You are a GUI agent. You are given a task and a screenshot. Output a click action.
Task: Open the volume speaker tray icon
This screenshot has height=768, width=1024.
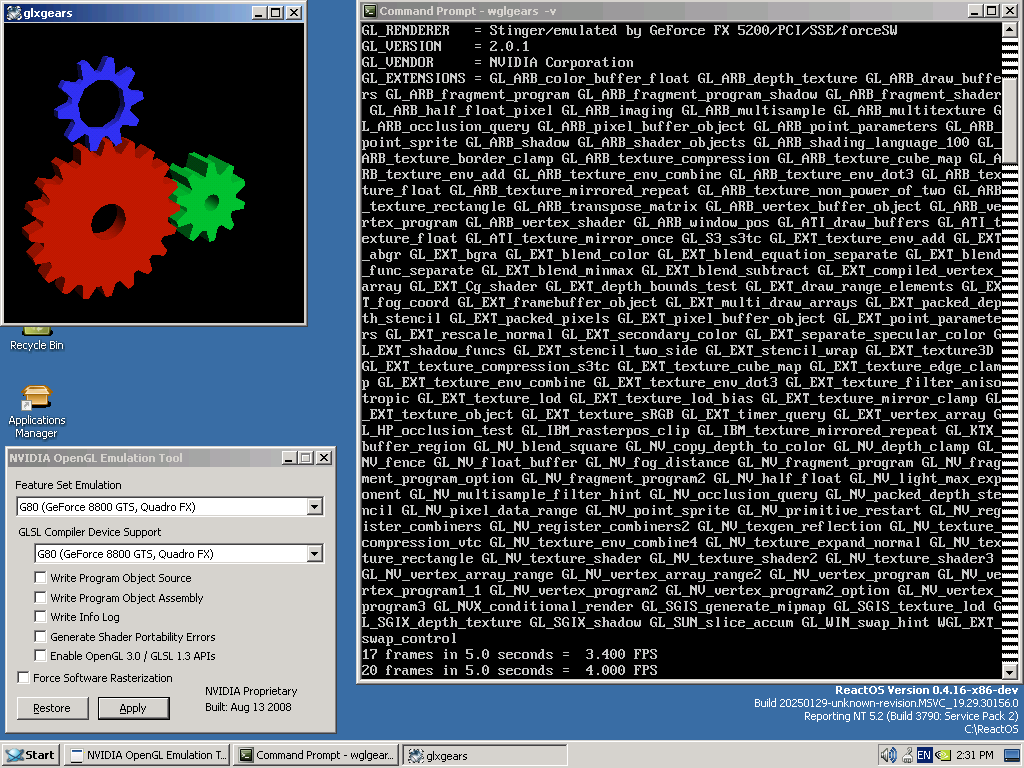tap(888, 755)
